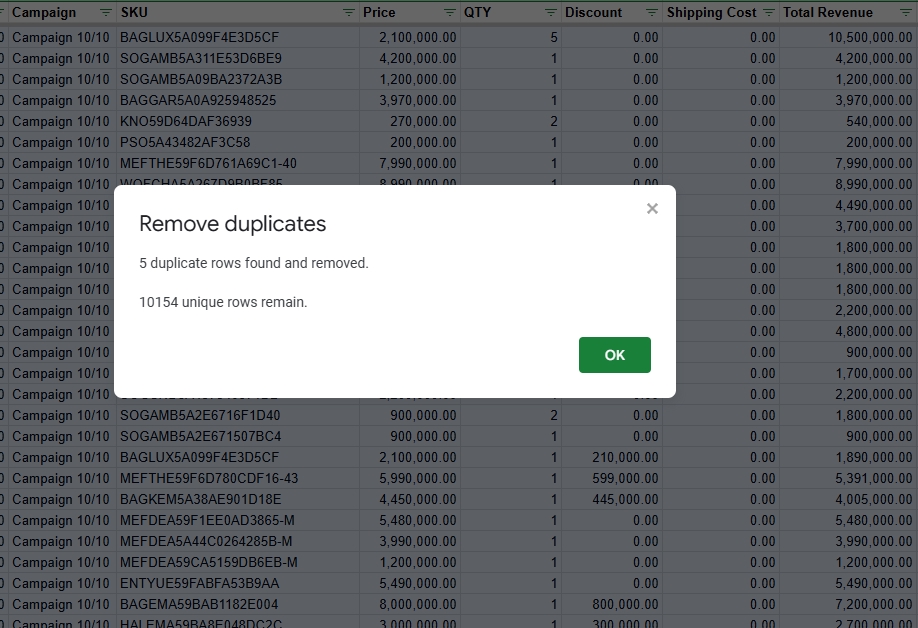Open the Discount column filter
The width and height of the screenshot is (918, 628).
click(652, 12)
